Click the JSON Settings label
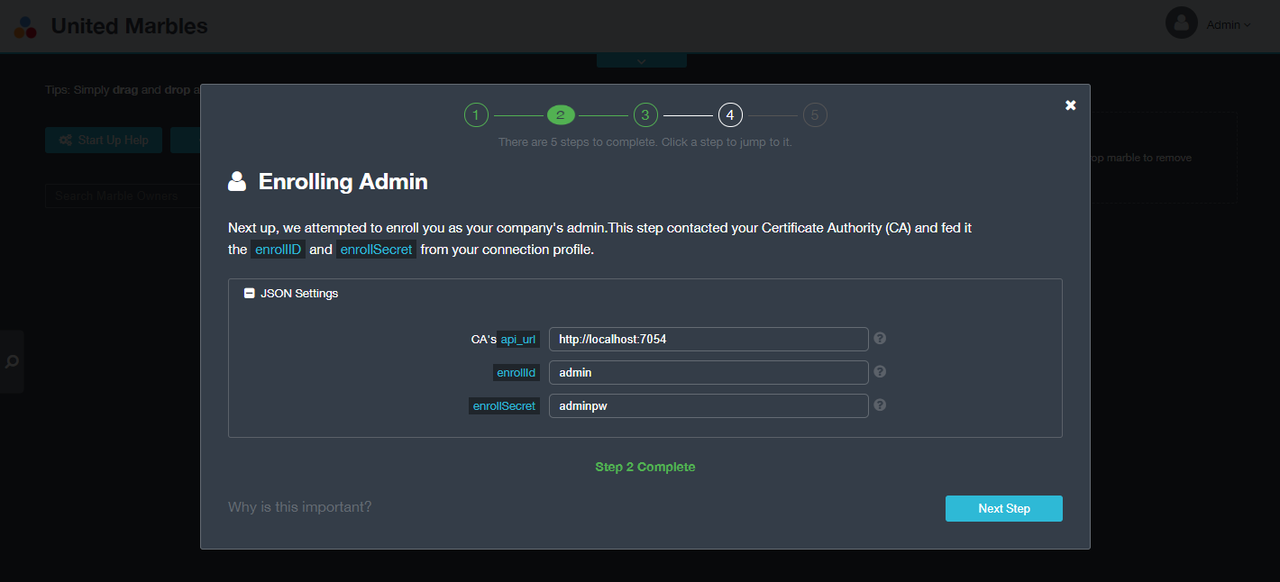 point(299,293)
